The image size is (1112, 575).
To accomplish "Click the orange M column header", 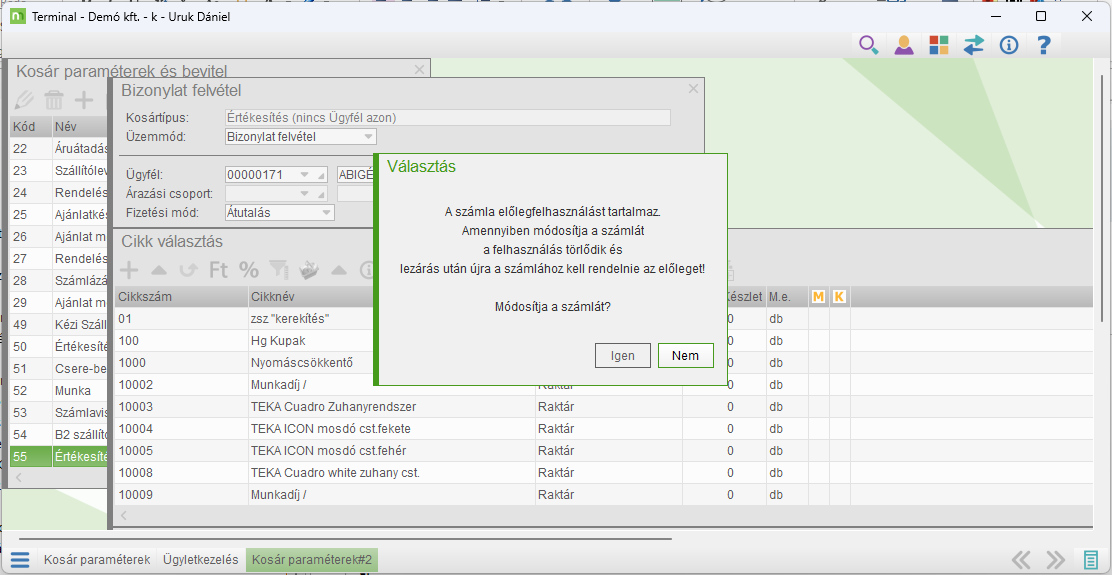I will pyautogui.click(x=818, y=296).
